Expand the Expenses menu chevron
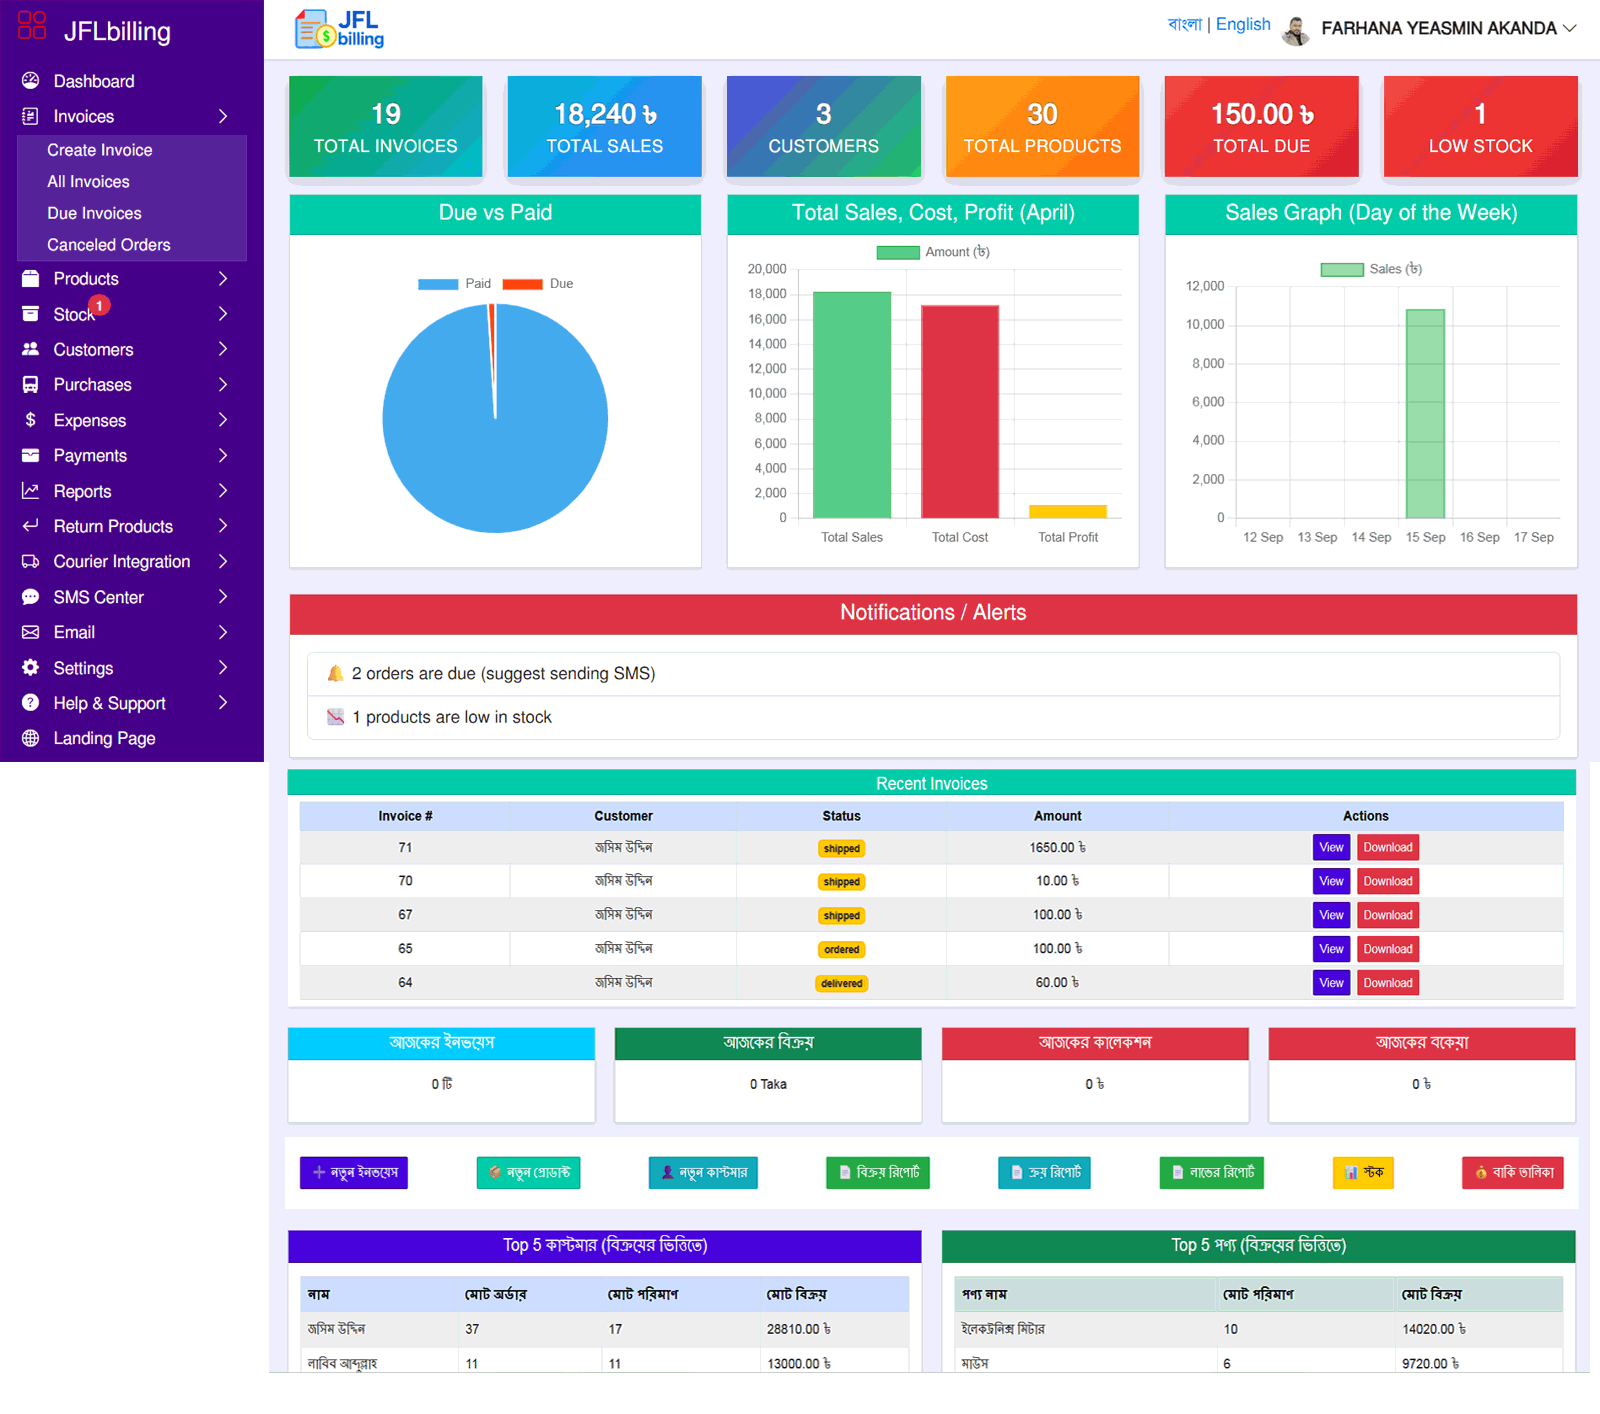 (x=223, y=420)
